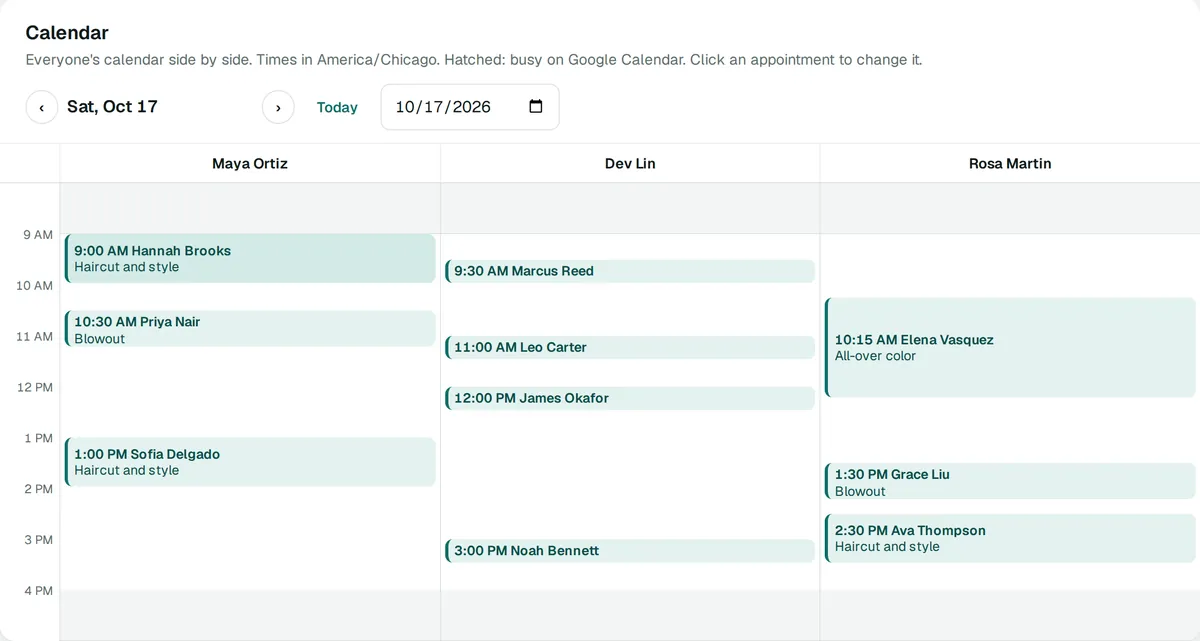Click the 12 PM time label
The width and height of the screenshot is (1200, 641).
tap(34, 387)
